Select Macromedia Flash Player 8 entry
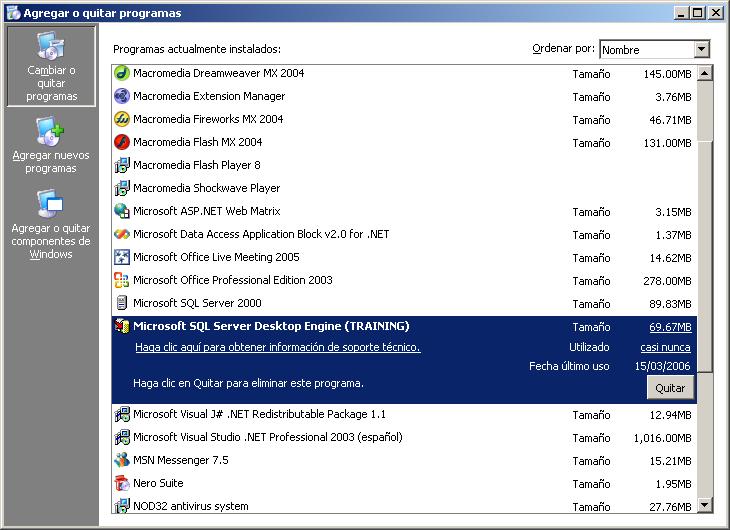The image size is (730, 530). pyautogui.click(x=404, y=165)
